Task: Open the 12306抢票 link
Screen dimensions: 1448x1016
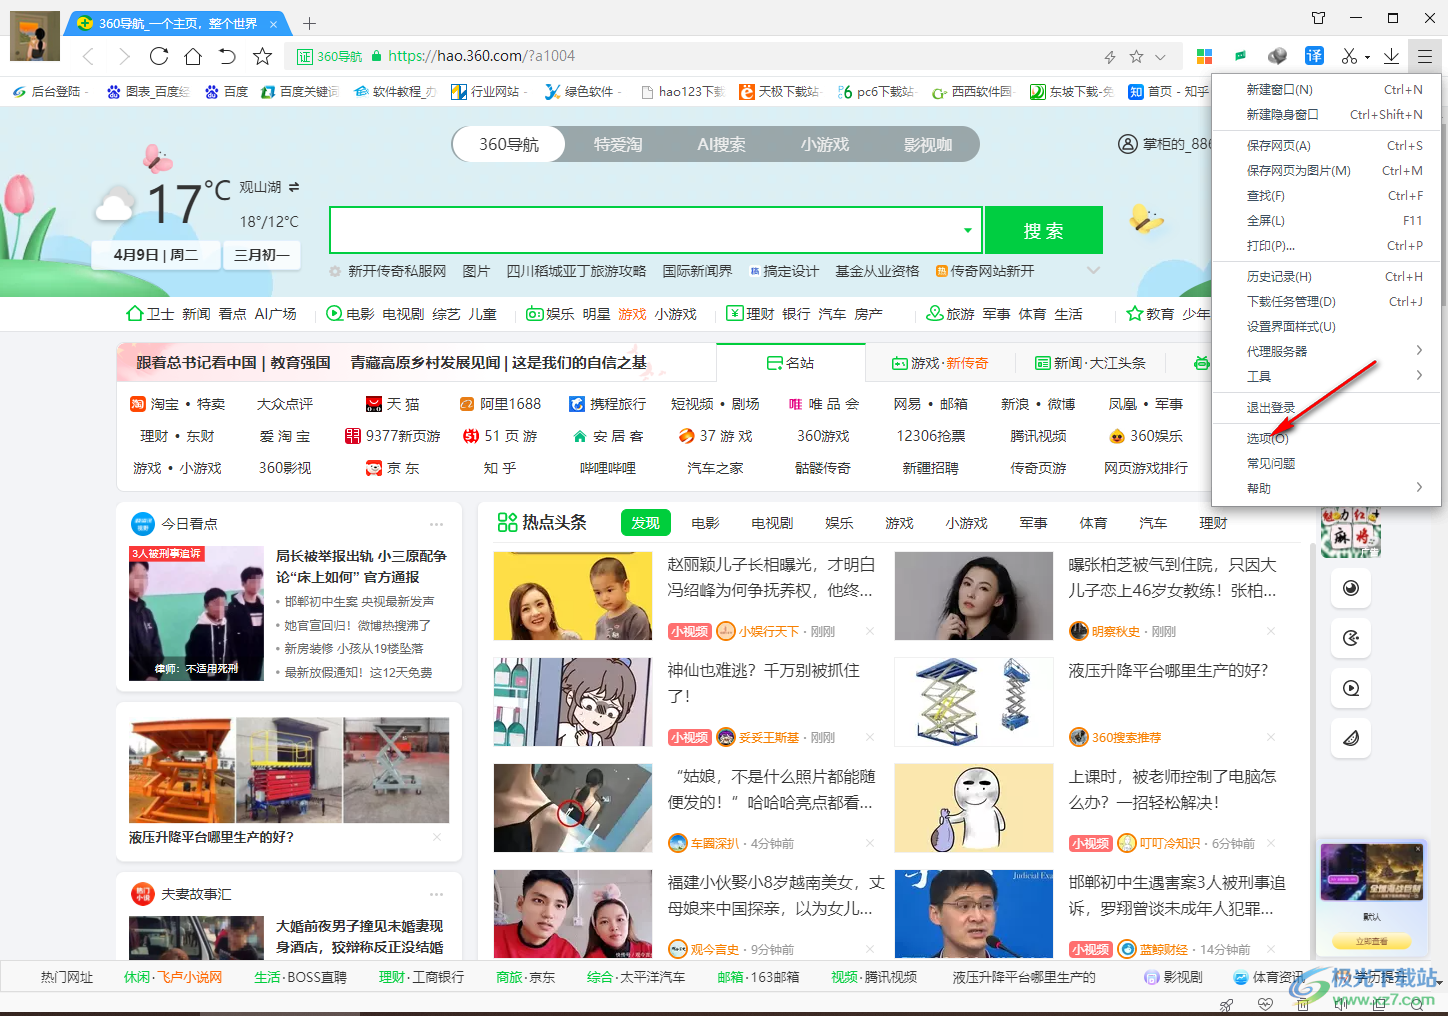Action: tap(931, 436)
